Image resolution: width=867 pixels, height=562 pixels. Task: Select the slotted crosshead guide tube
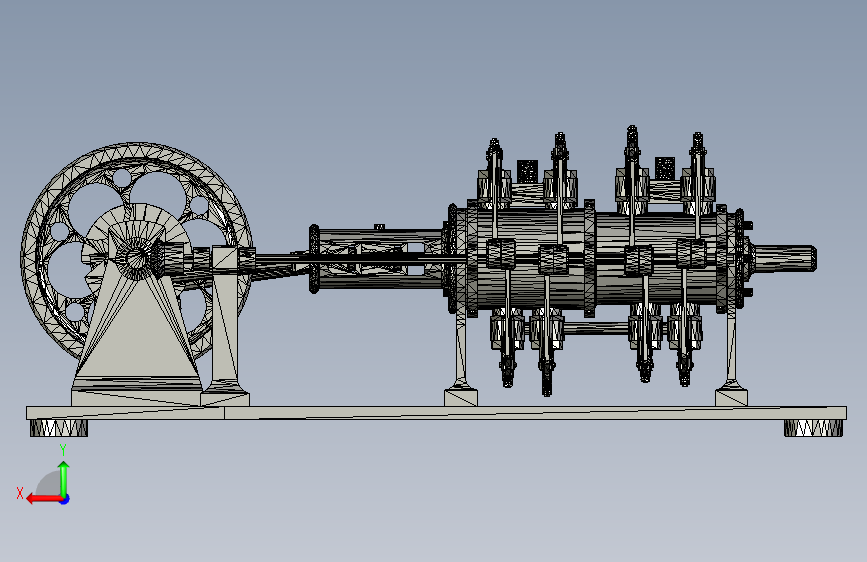(379, 258)
